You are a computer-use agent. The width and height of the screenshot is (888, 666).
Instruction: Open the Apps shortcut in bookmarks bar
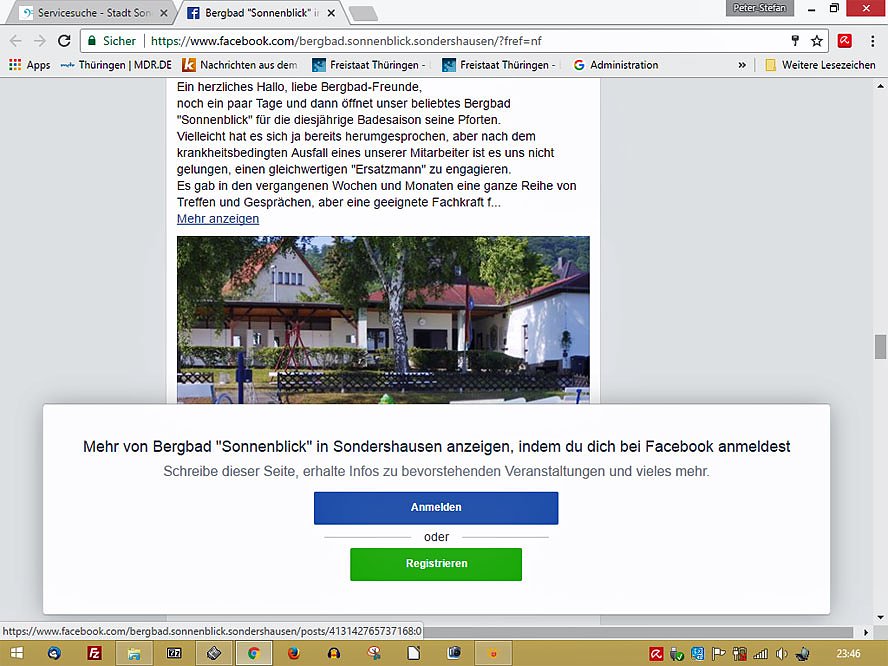(29, 65)
